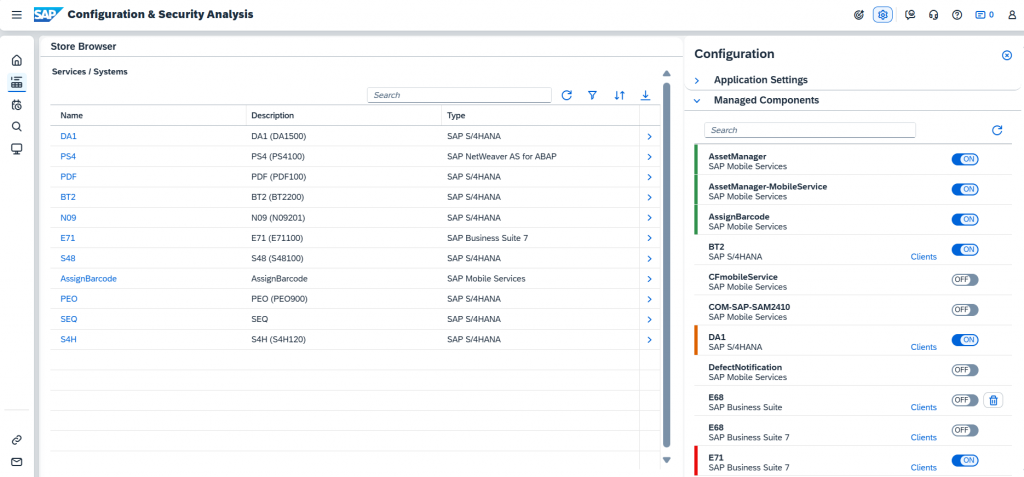The width and height of the screenshot is (1024, 477).
Task: Open Clients link for BT2 component
Action: point(923,257)
